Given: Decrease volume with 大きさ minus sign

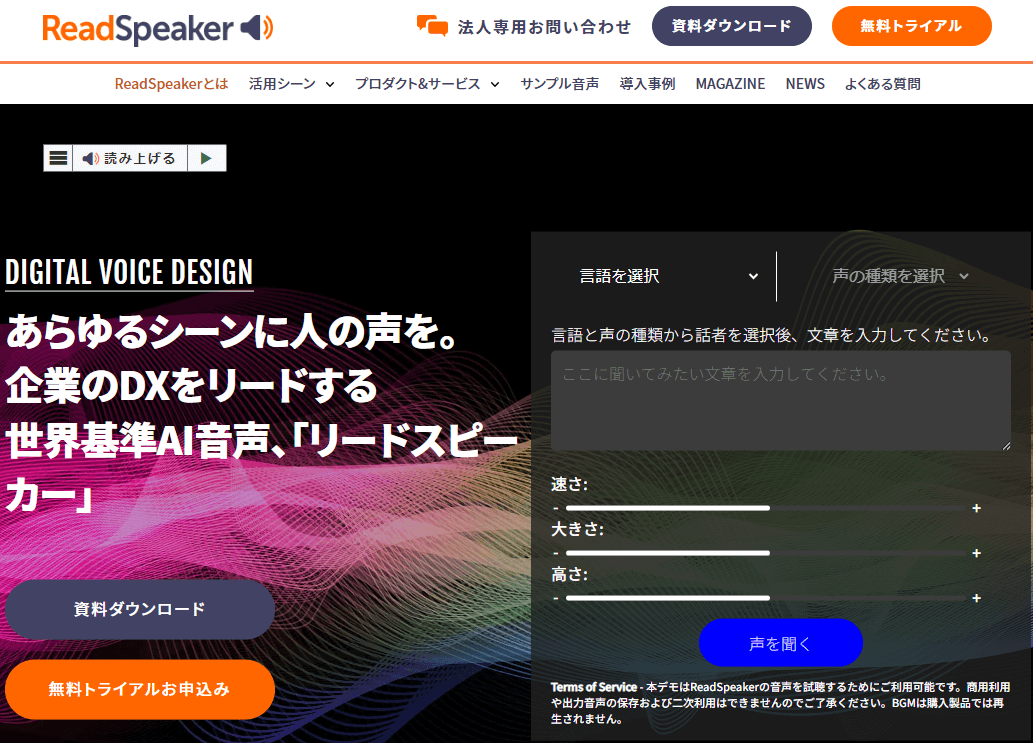Looking at the screenshot, I should [x=556, y=553].
